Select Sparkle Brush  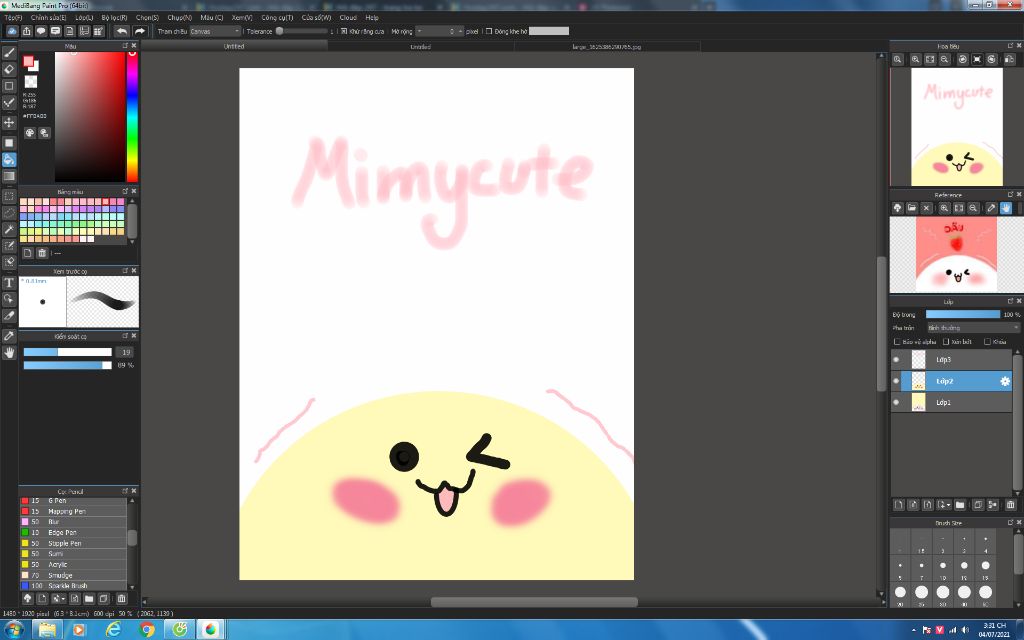coord(73,586)
